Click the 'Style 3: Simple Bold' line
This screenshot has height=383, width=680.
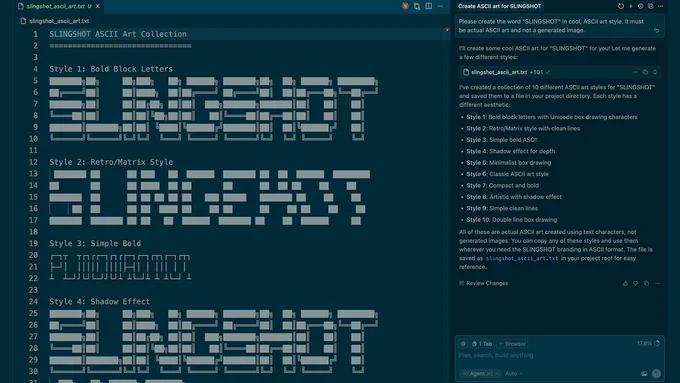(x=95, y=243)
